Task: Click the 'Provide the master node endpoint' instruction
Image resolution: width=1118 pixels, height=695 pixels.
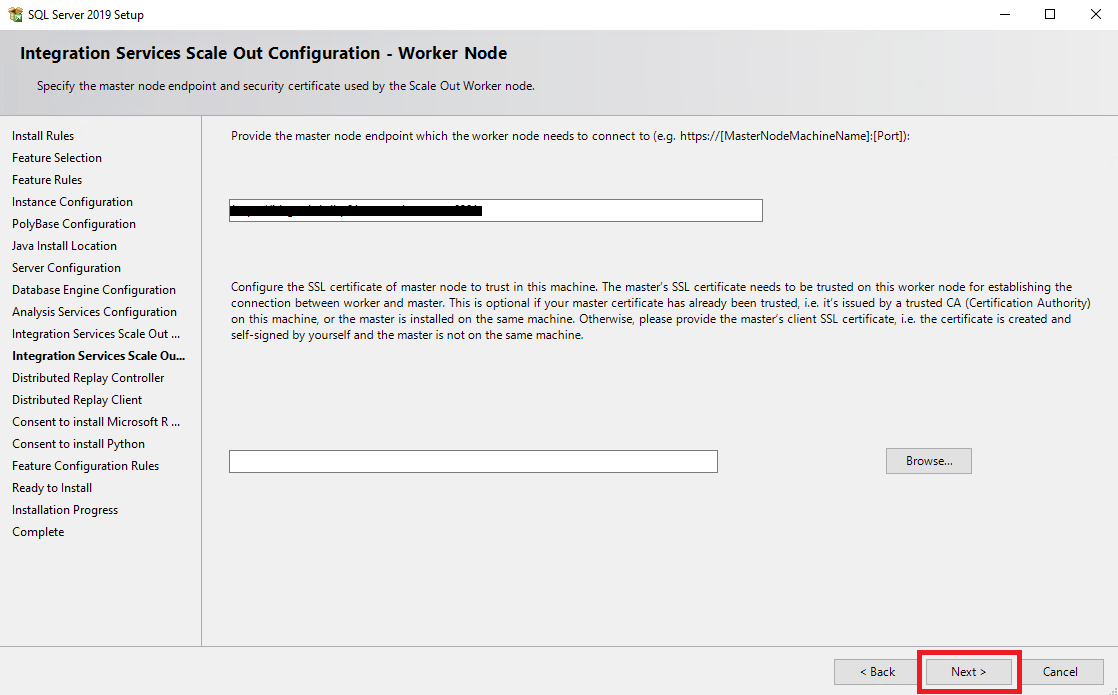Action: tap(570, 135)
